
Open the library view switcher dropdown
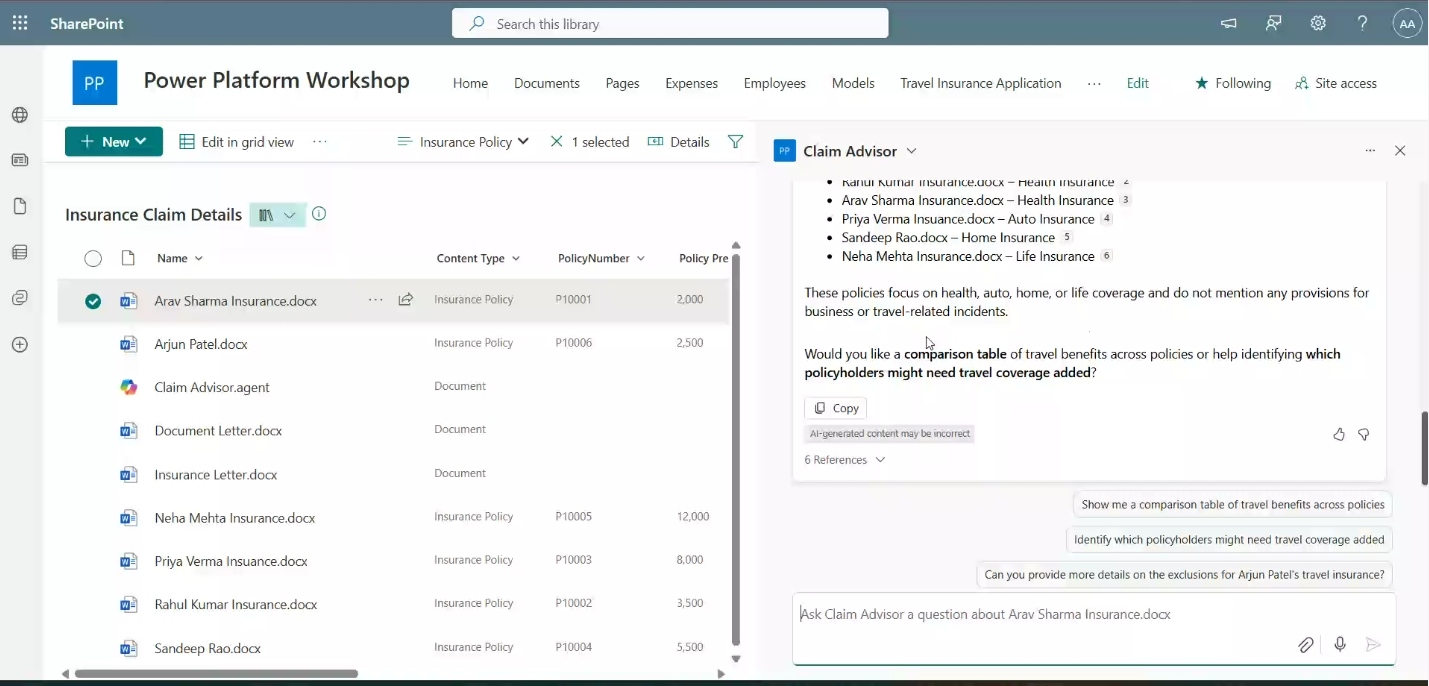pos(278,214)
